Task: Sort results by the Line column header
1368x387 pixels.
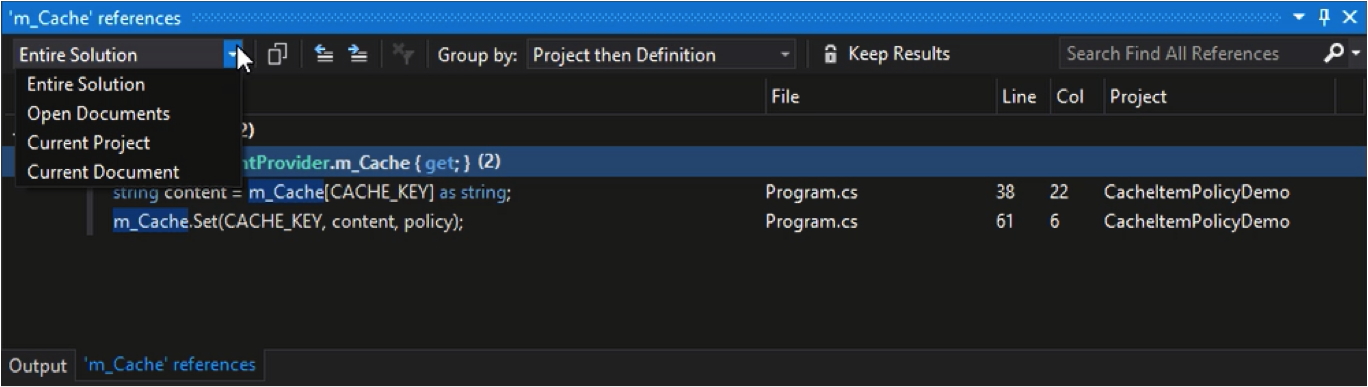Action: coord(1019,97)
